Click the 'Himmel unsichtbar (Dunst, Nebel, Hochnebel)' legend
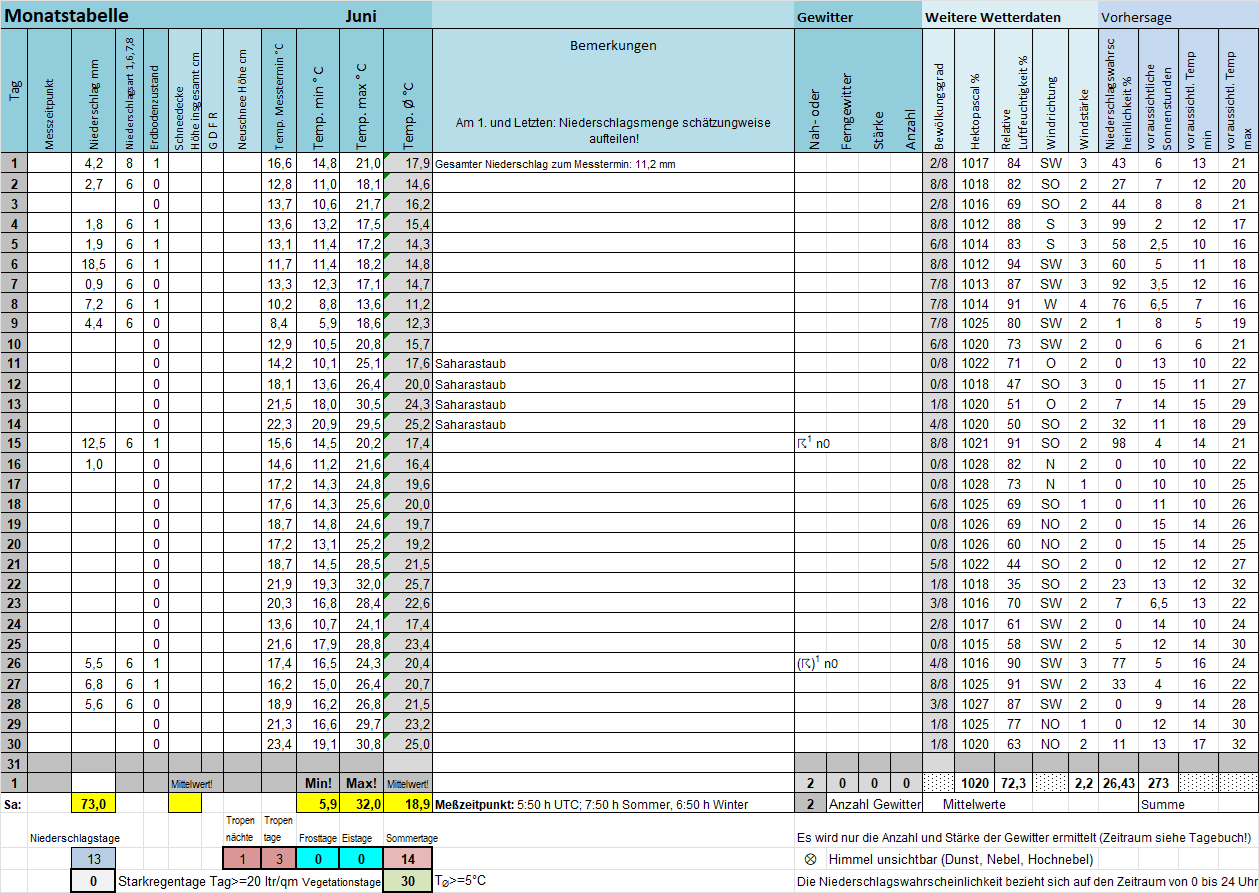The height and width of the screenshot is (893, 1259). pos(960,859)
